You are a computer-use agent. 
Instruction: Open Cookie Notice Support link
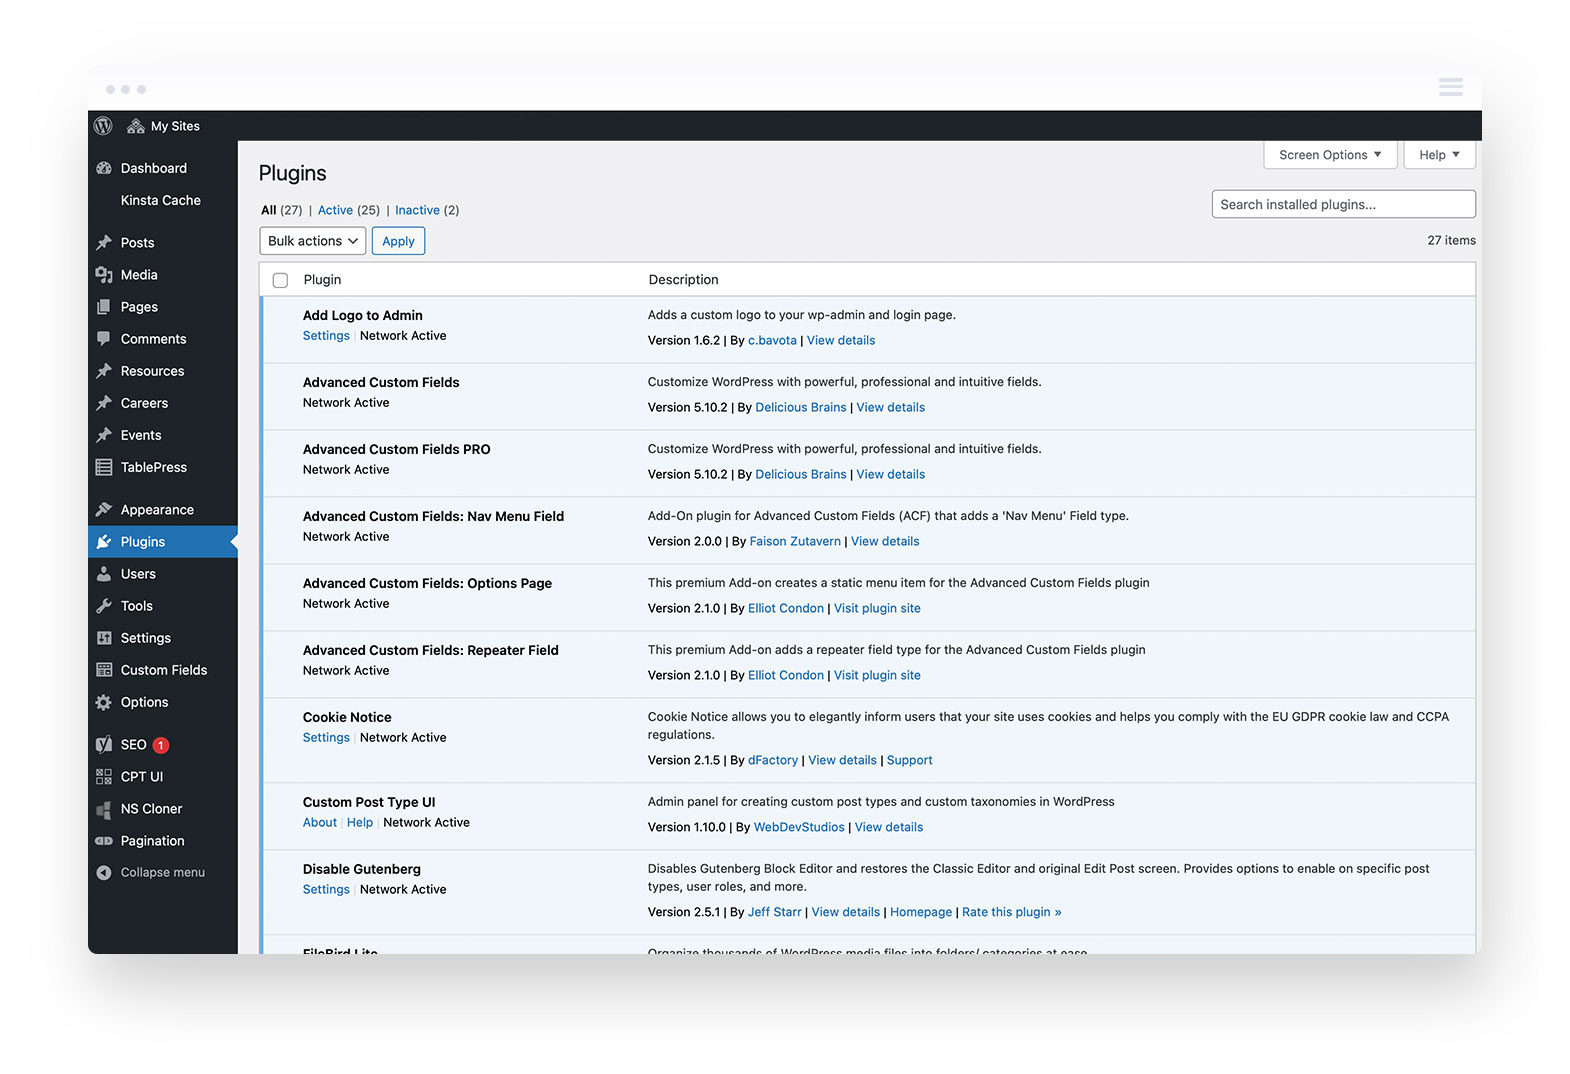pos(909,761)
